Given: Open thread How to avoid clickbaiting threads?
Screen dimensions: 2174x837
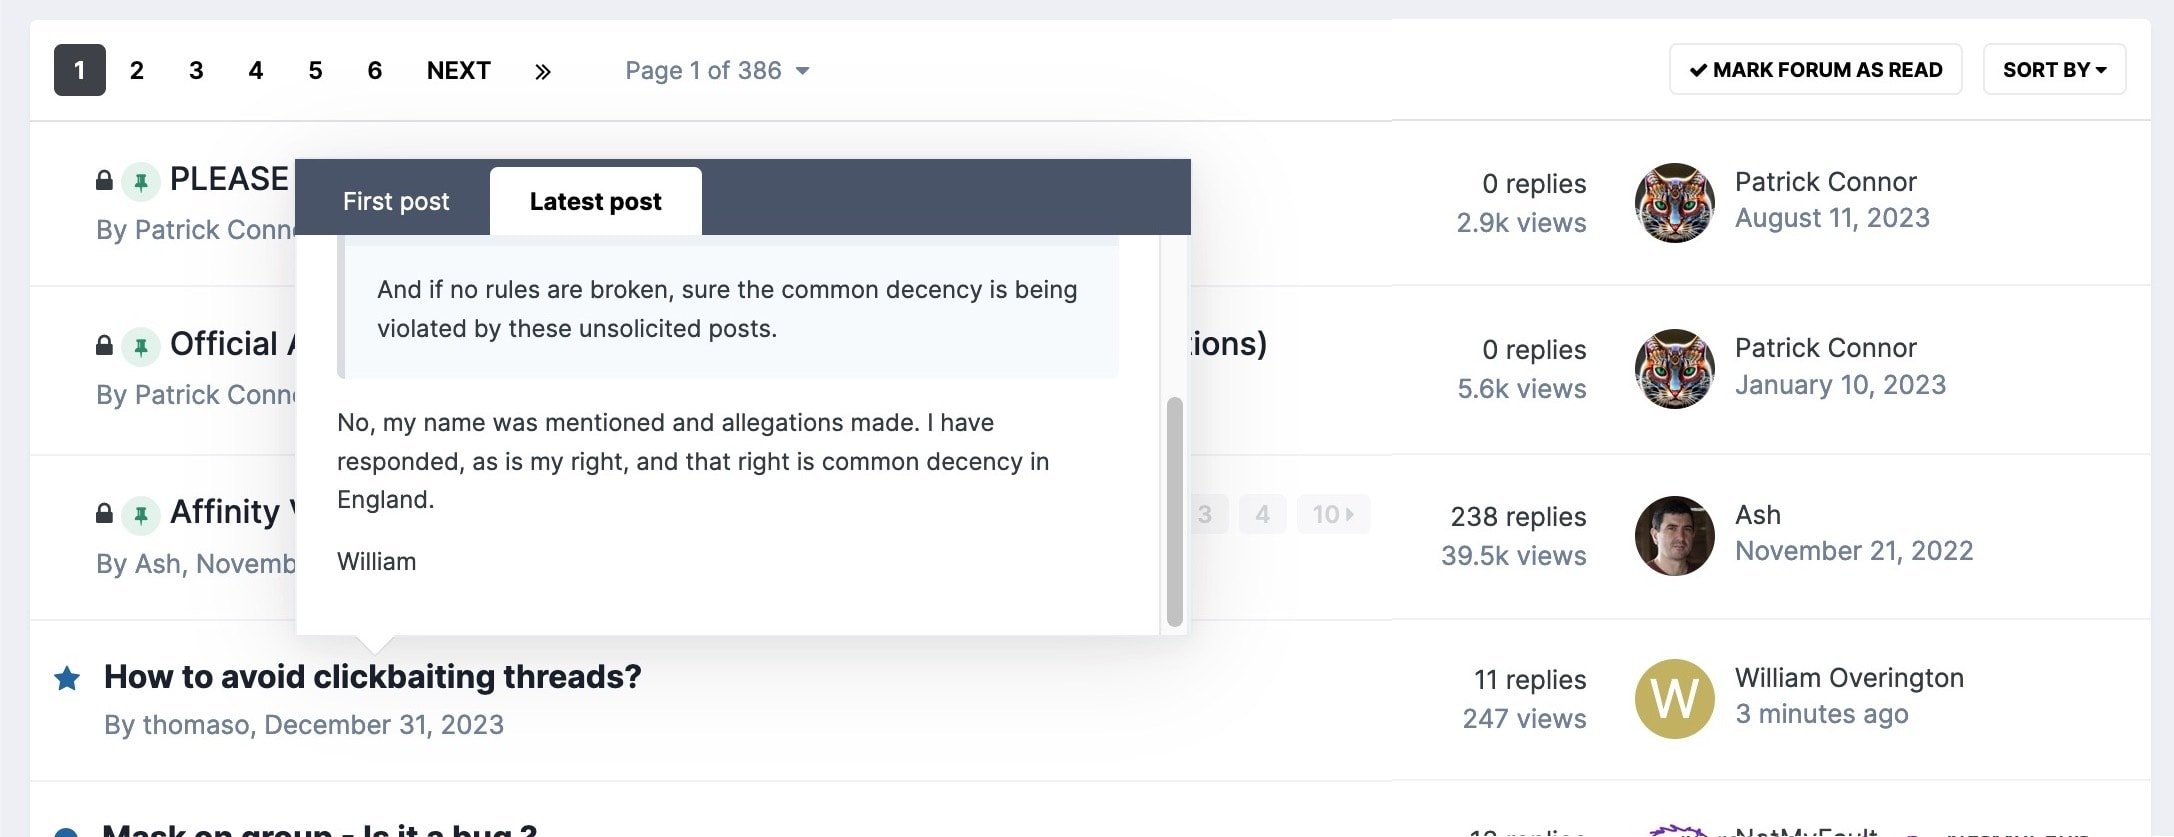Looking at the screenshot, I should tap(373, 677).
